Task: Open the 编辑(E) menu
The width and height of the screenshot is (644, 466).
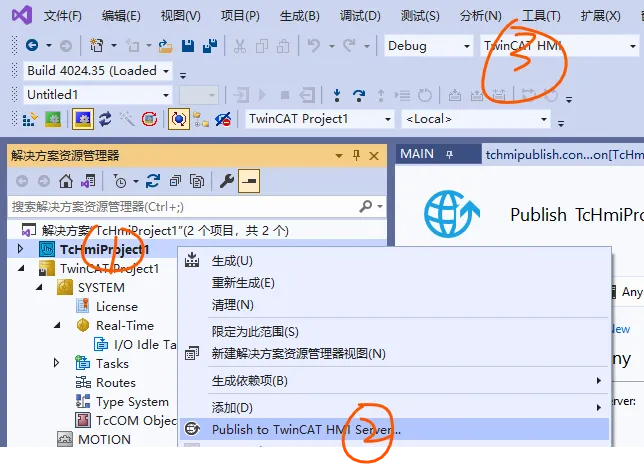Action: (x=121, y=16)
